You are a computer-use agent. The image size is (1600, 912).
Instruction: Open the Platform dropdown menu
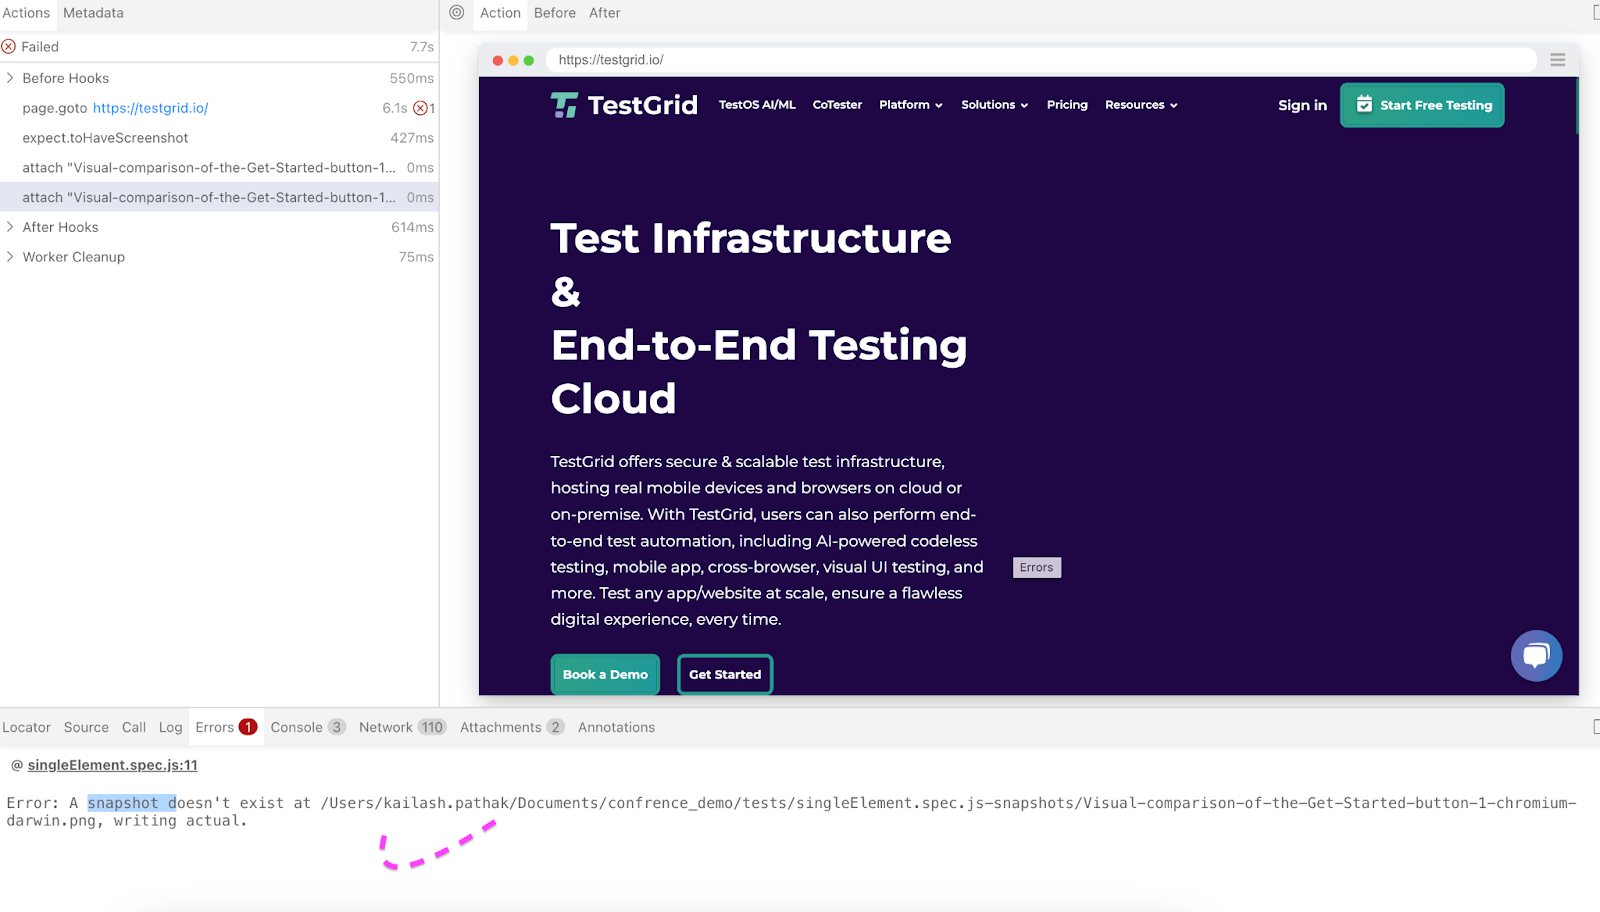pos(911,105)
